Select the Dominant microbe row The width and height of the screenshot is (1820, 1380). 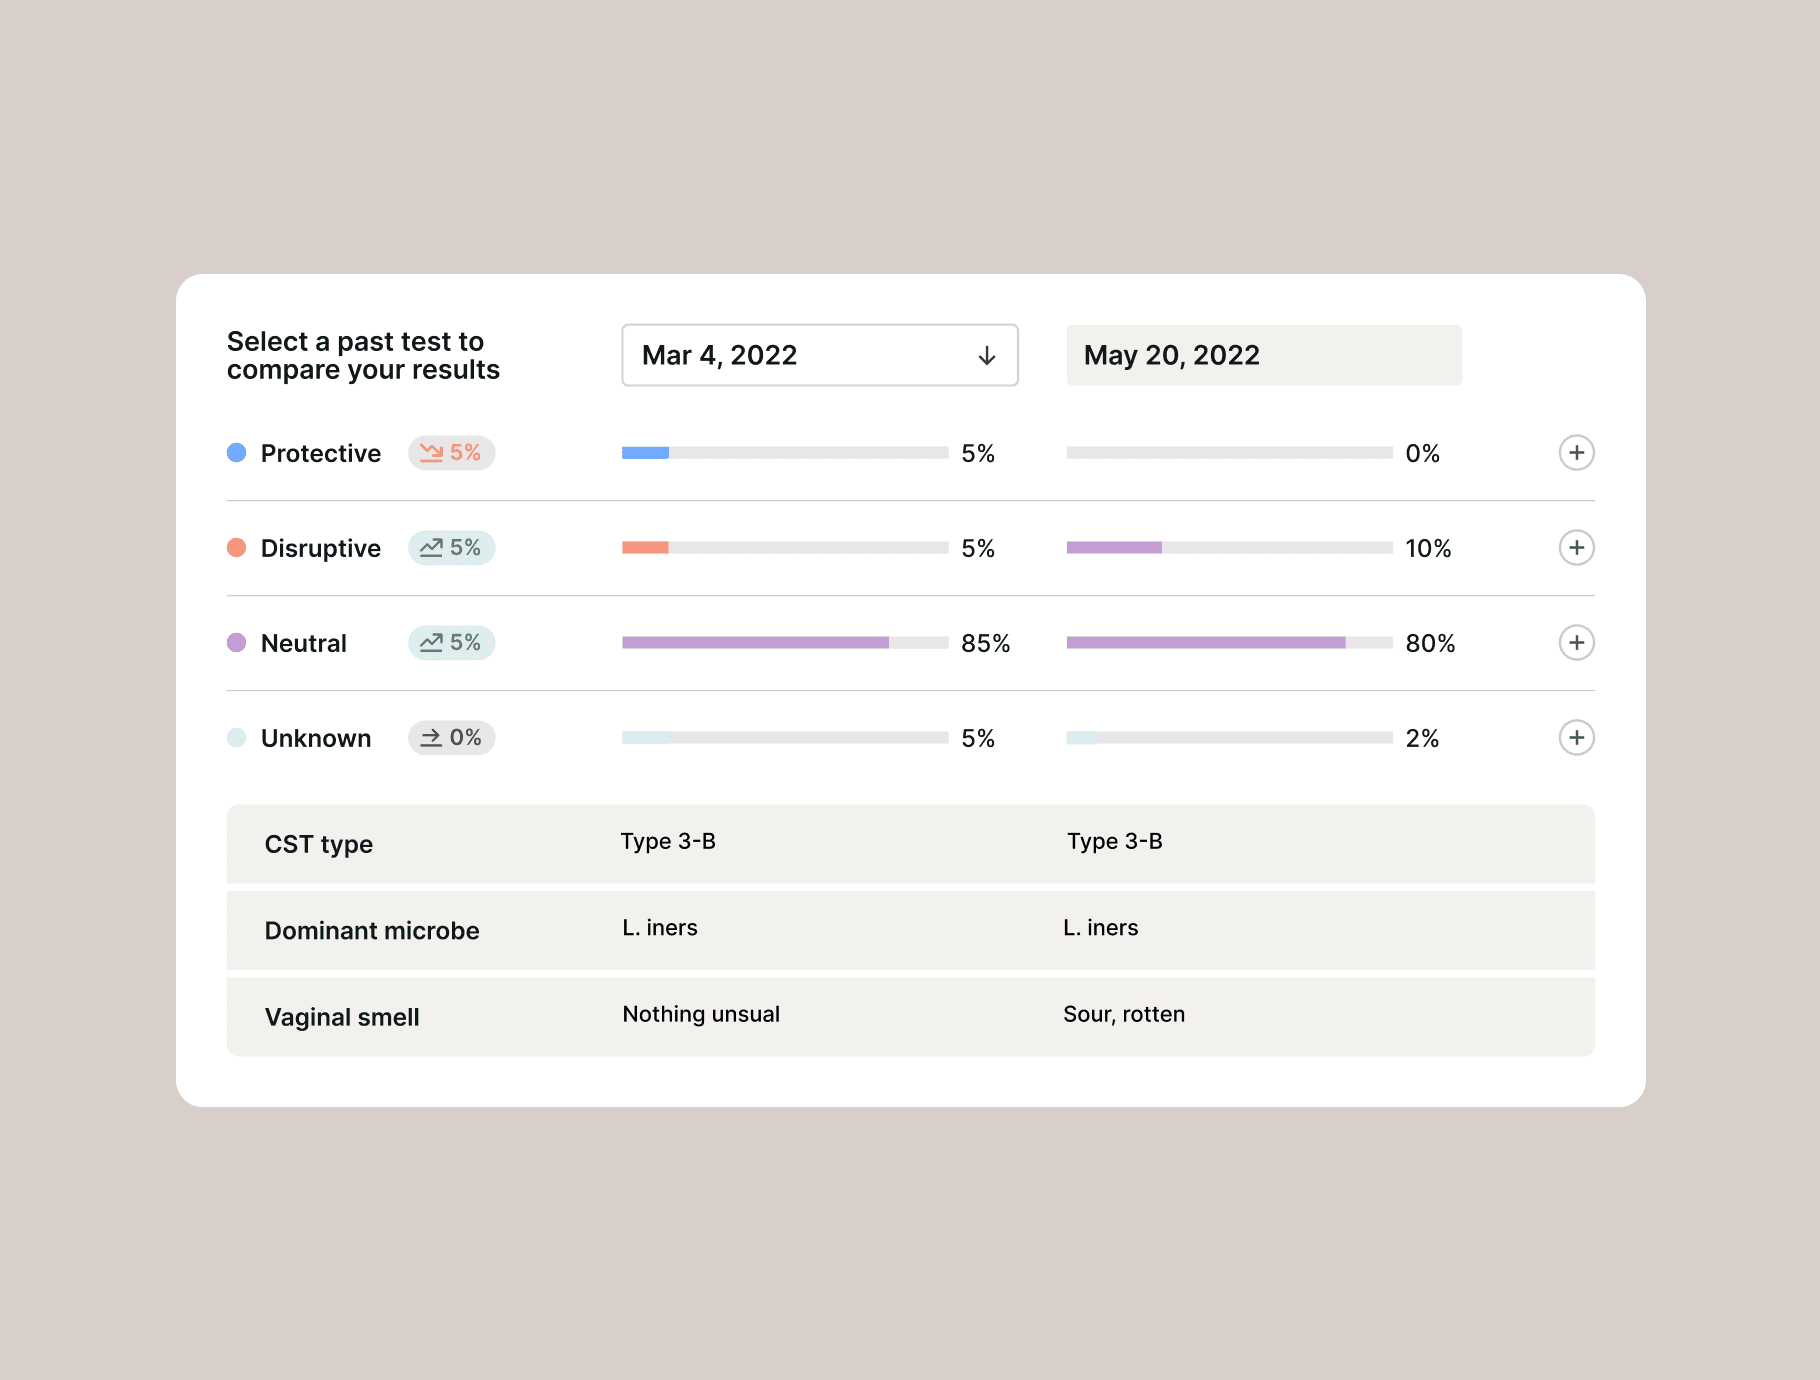[x=911, y=930]
